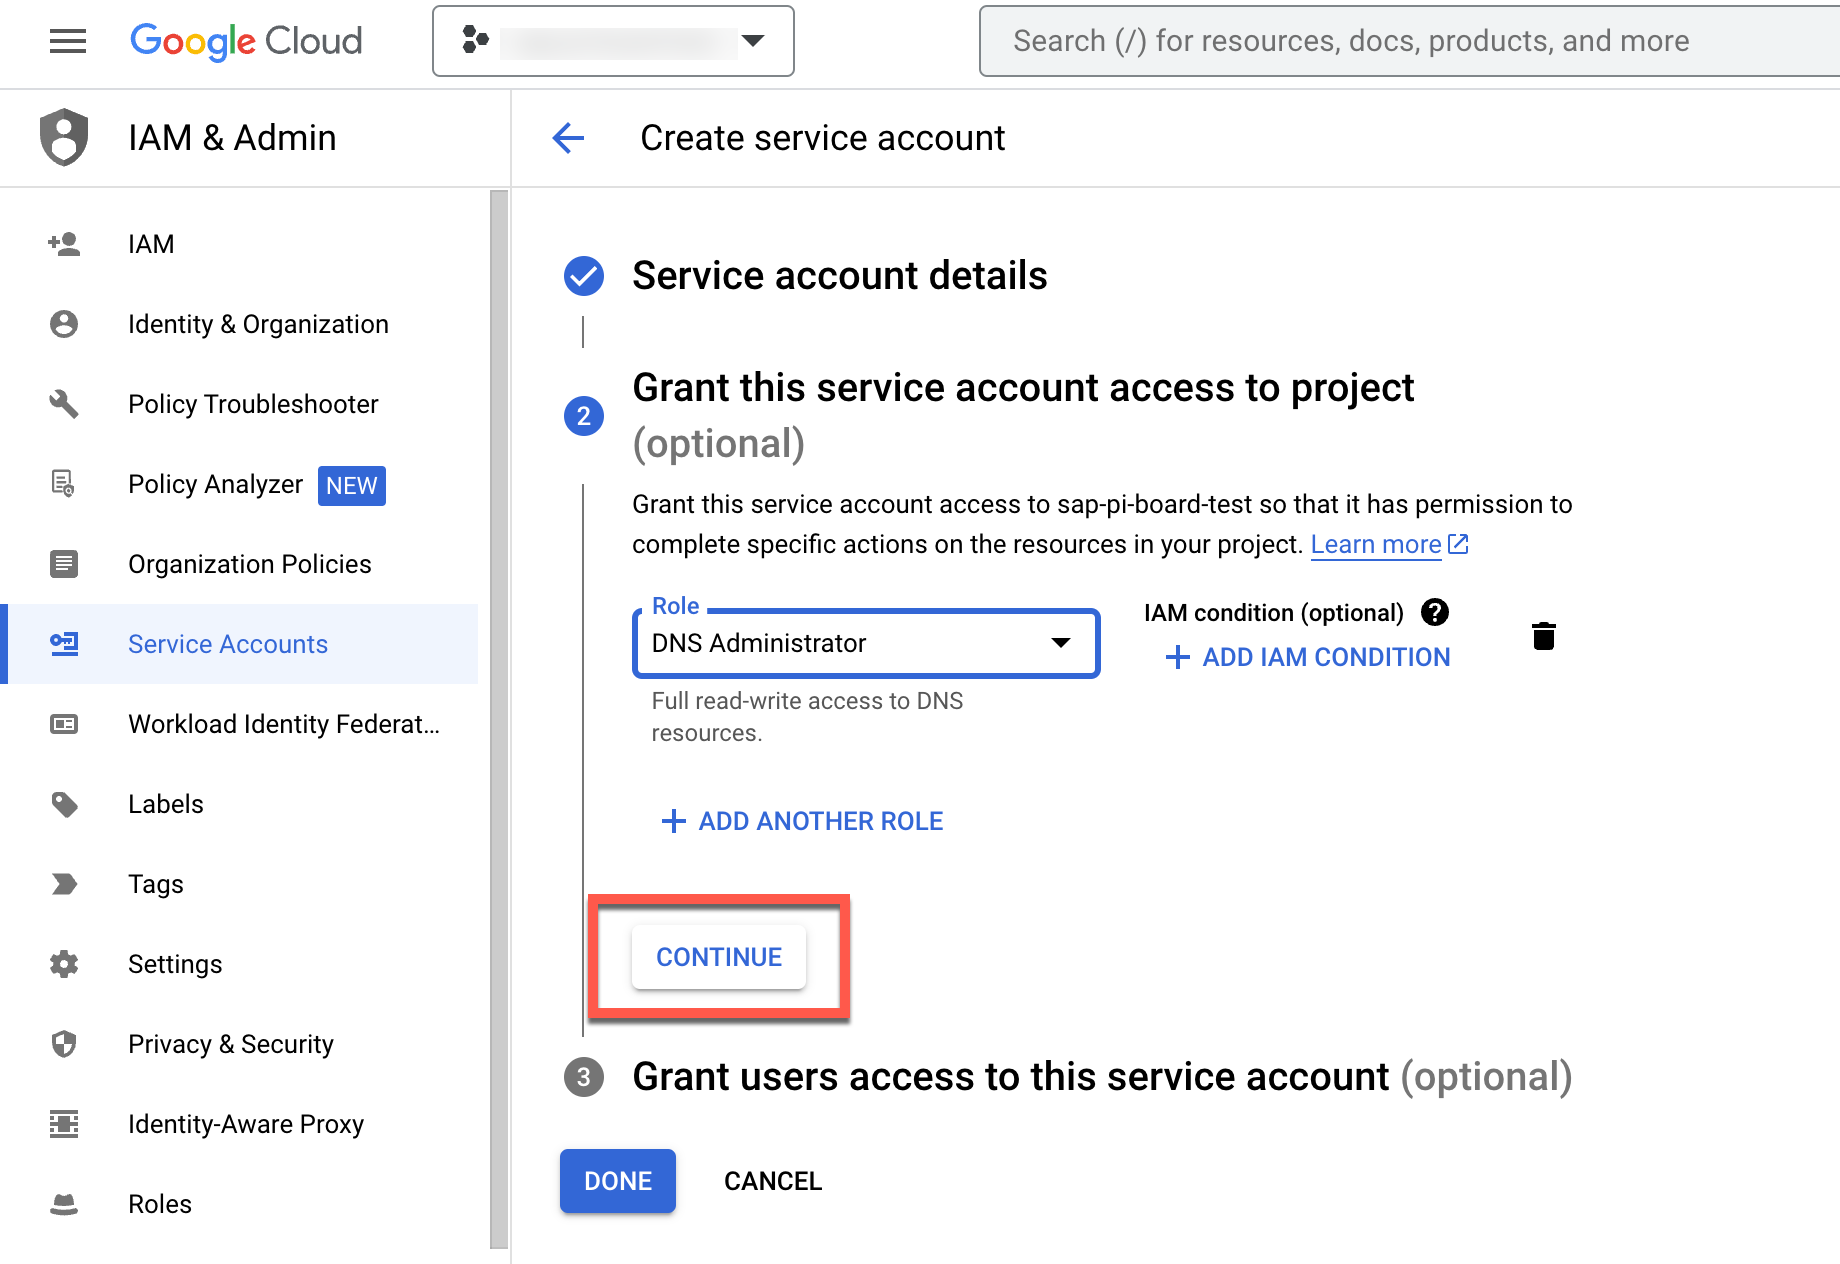The image size is (1840, 1264).
Task: Click the Tags chevron icon
Action: [x=64, y=884]
